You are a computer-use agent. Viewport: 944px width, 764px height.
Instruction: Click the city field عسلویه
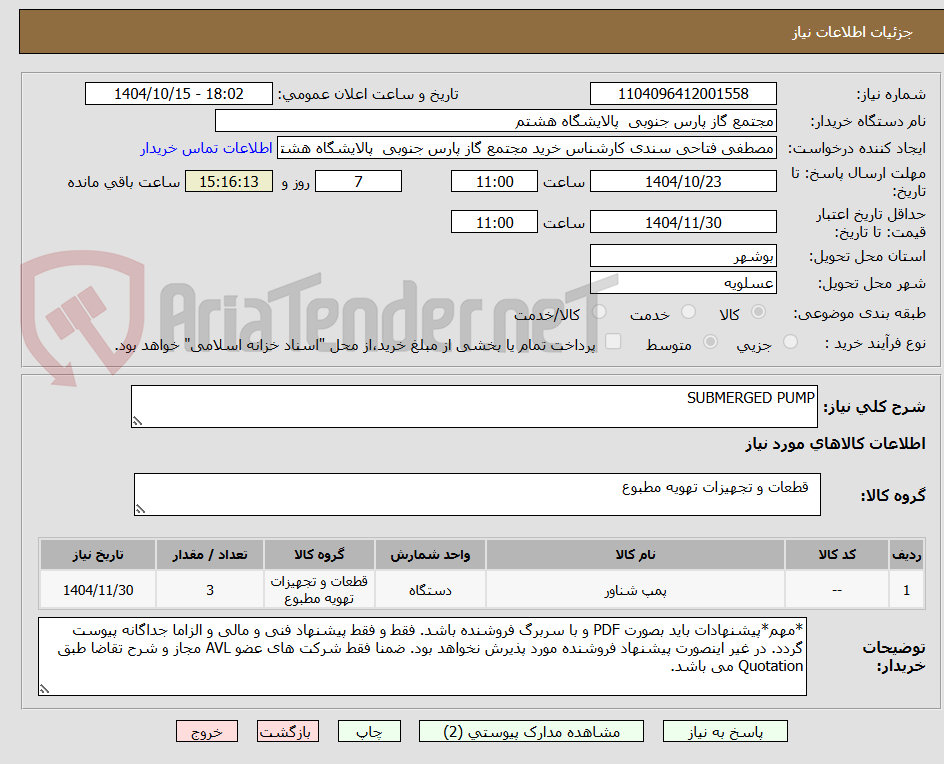(x=683, y=283)
